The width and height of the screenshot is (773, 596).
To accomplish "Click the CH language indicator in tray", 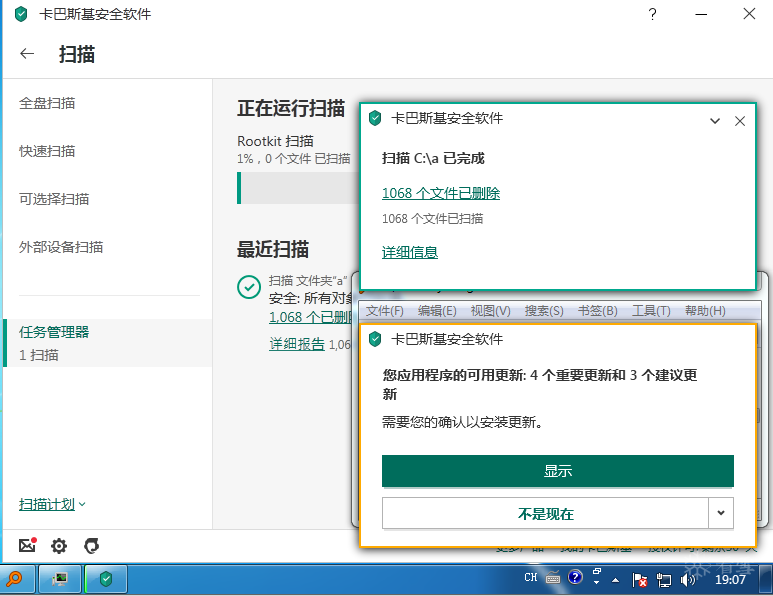I will pos(530,577).
